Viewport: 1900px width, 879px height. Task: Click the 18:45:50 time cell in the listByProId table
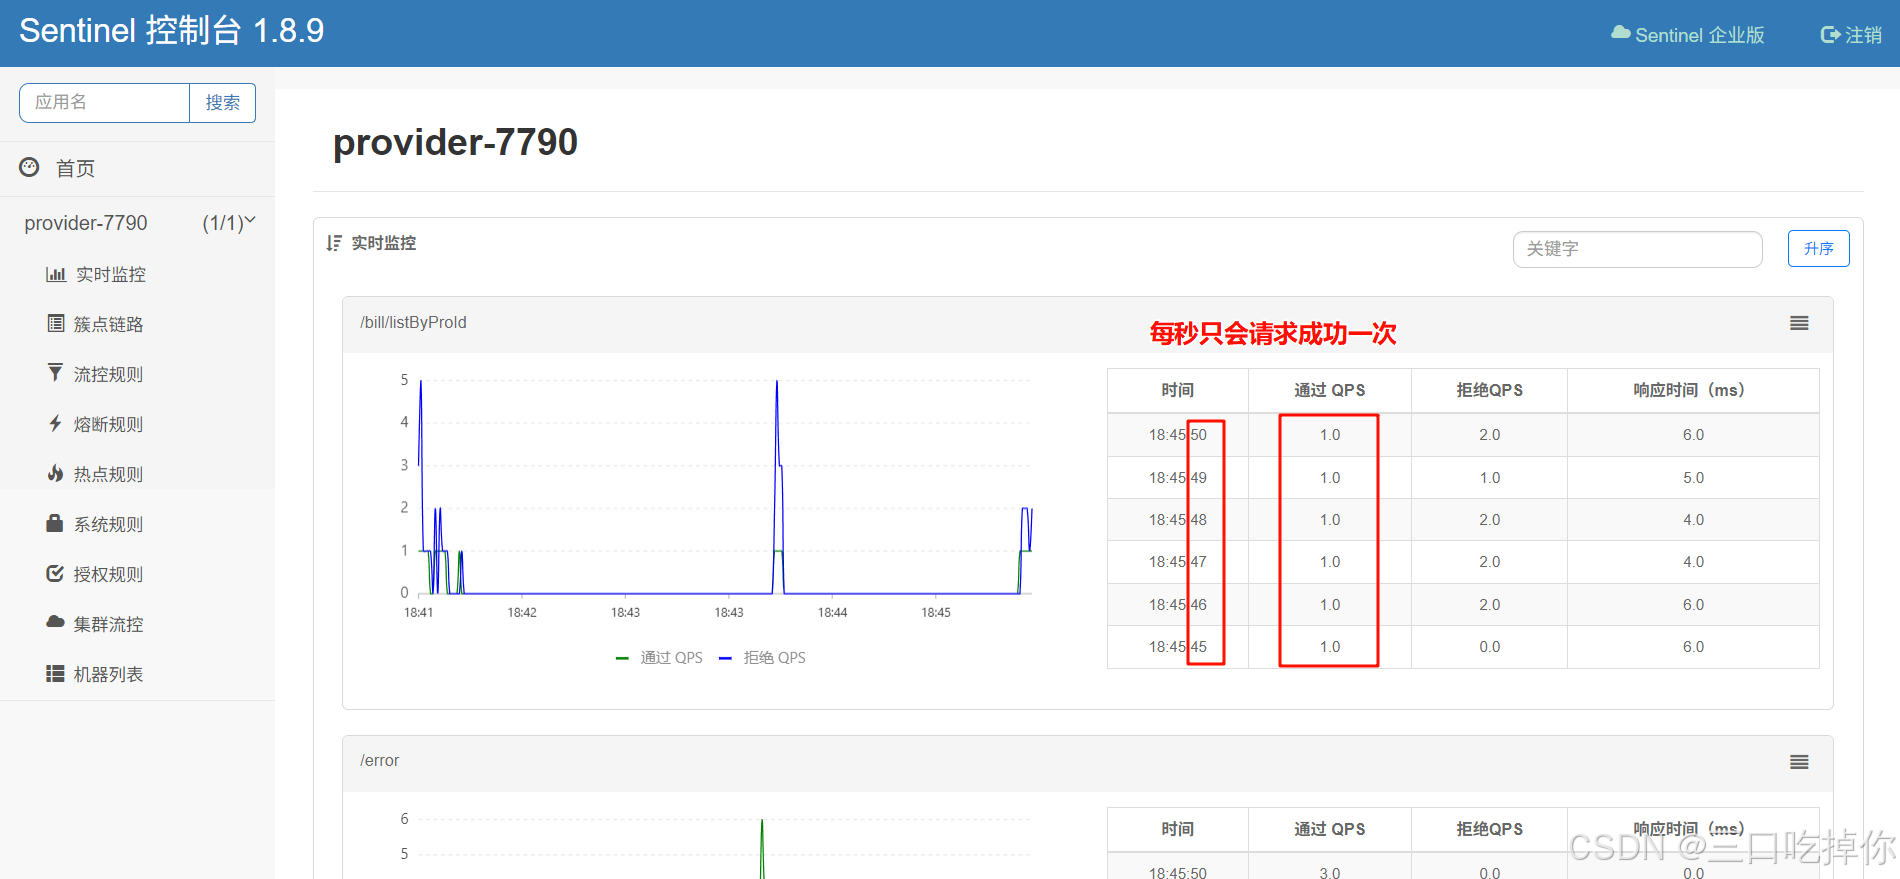pyautogui.click(x=1177, y=435)
